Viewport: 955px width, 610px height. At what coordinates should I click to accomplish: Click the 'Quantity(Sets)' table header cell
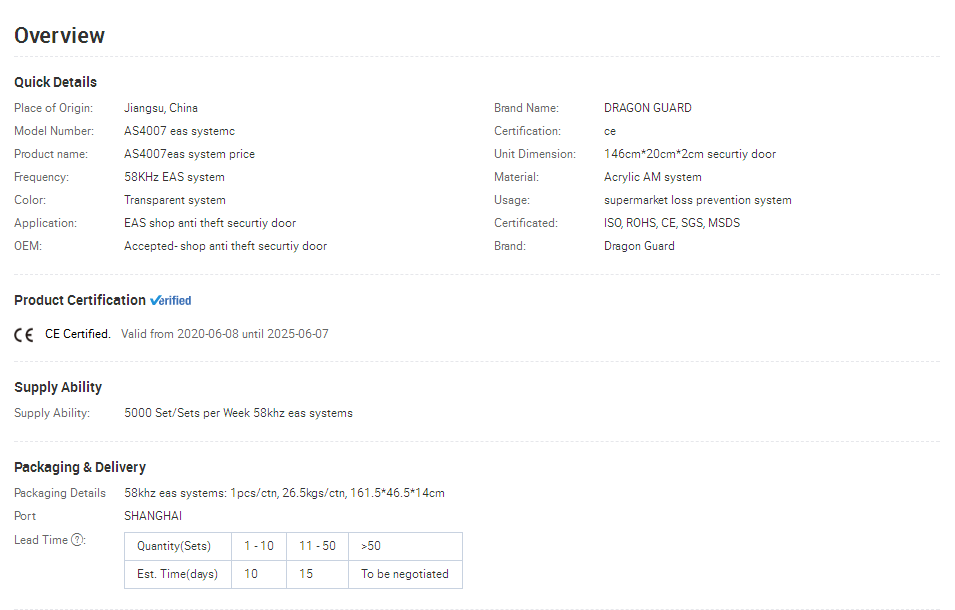tap(178, 547)
